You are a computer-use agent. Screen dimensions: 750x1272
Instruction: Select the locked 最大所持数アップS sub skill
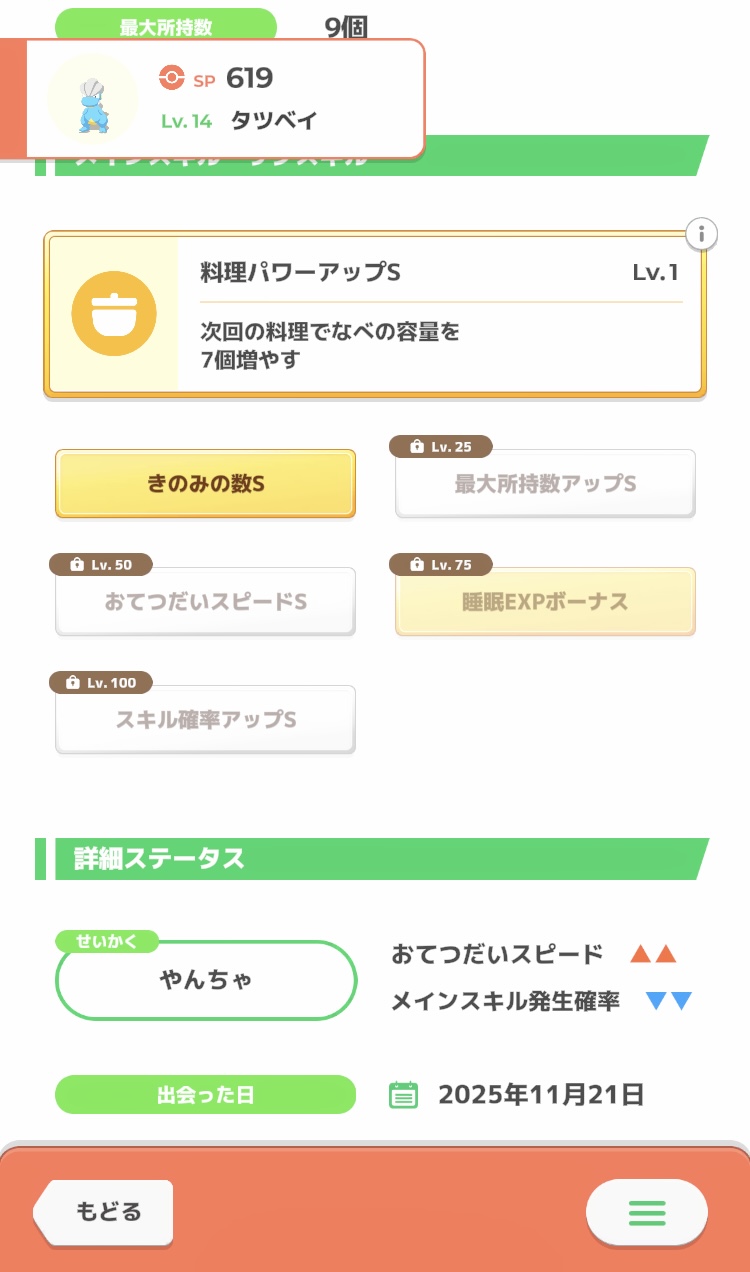click(545, 485)
